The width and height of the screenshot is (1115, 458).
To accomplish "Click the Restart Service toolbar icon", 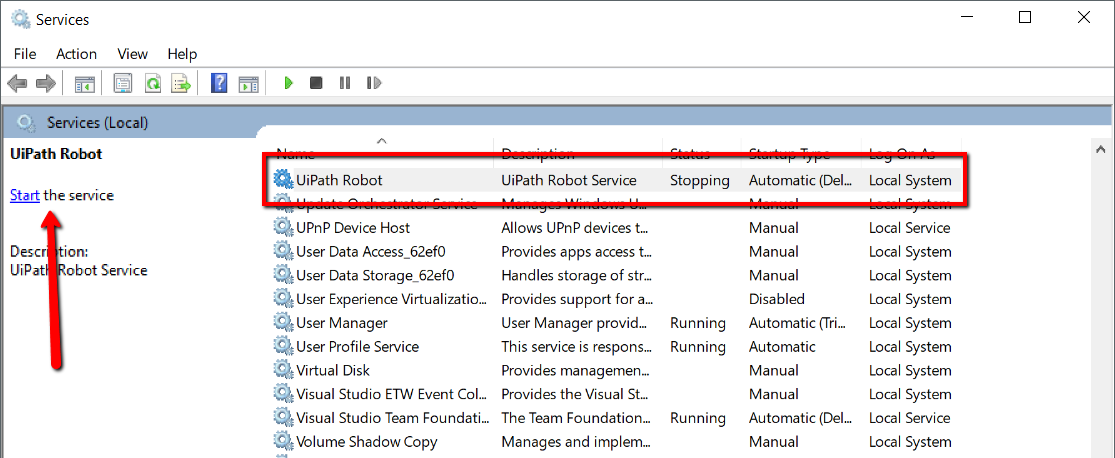I will [x=374, y=83].
